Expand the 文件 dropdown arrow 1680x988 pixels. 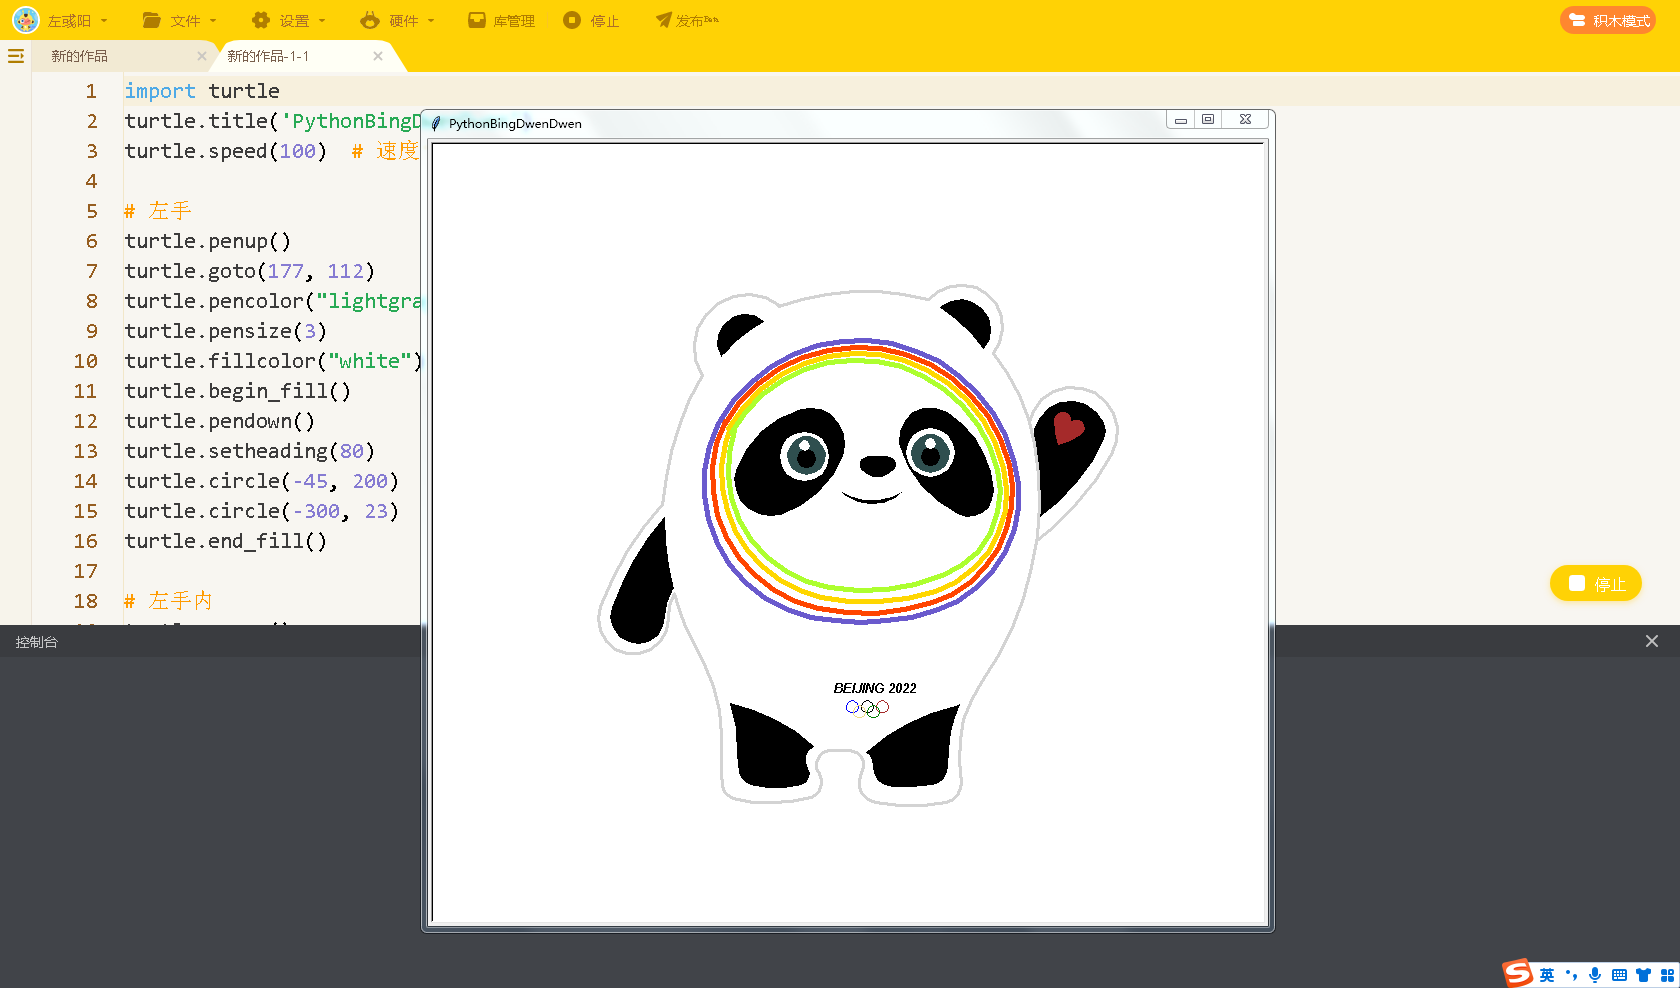pos(213,21)
